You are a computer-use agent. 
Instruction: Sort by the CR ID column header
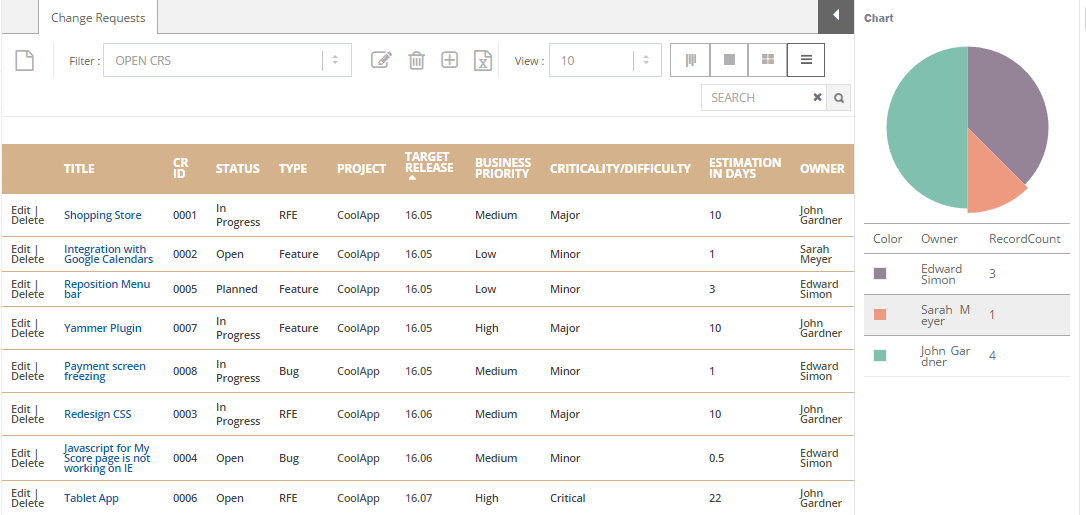pos(180,169)
